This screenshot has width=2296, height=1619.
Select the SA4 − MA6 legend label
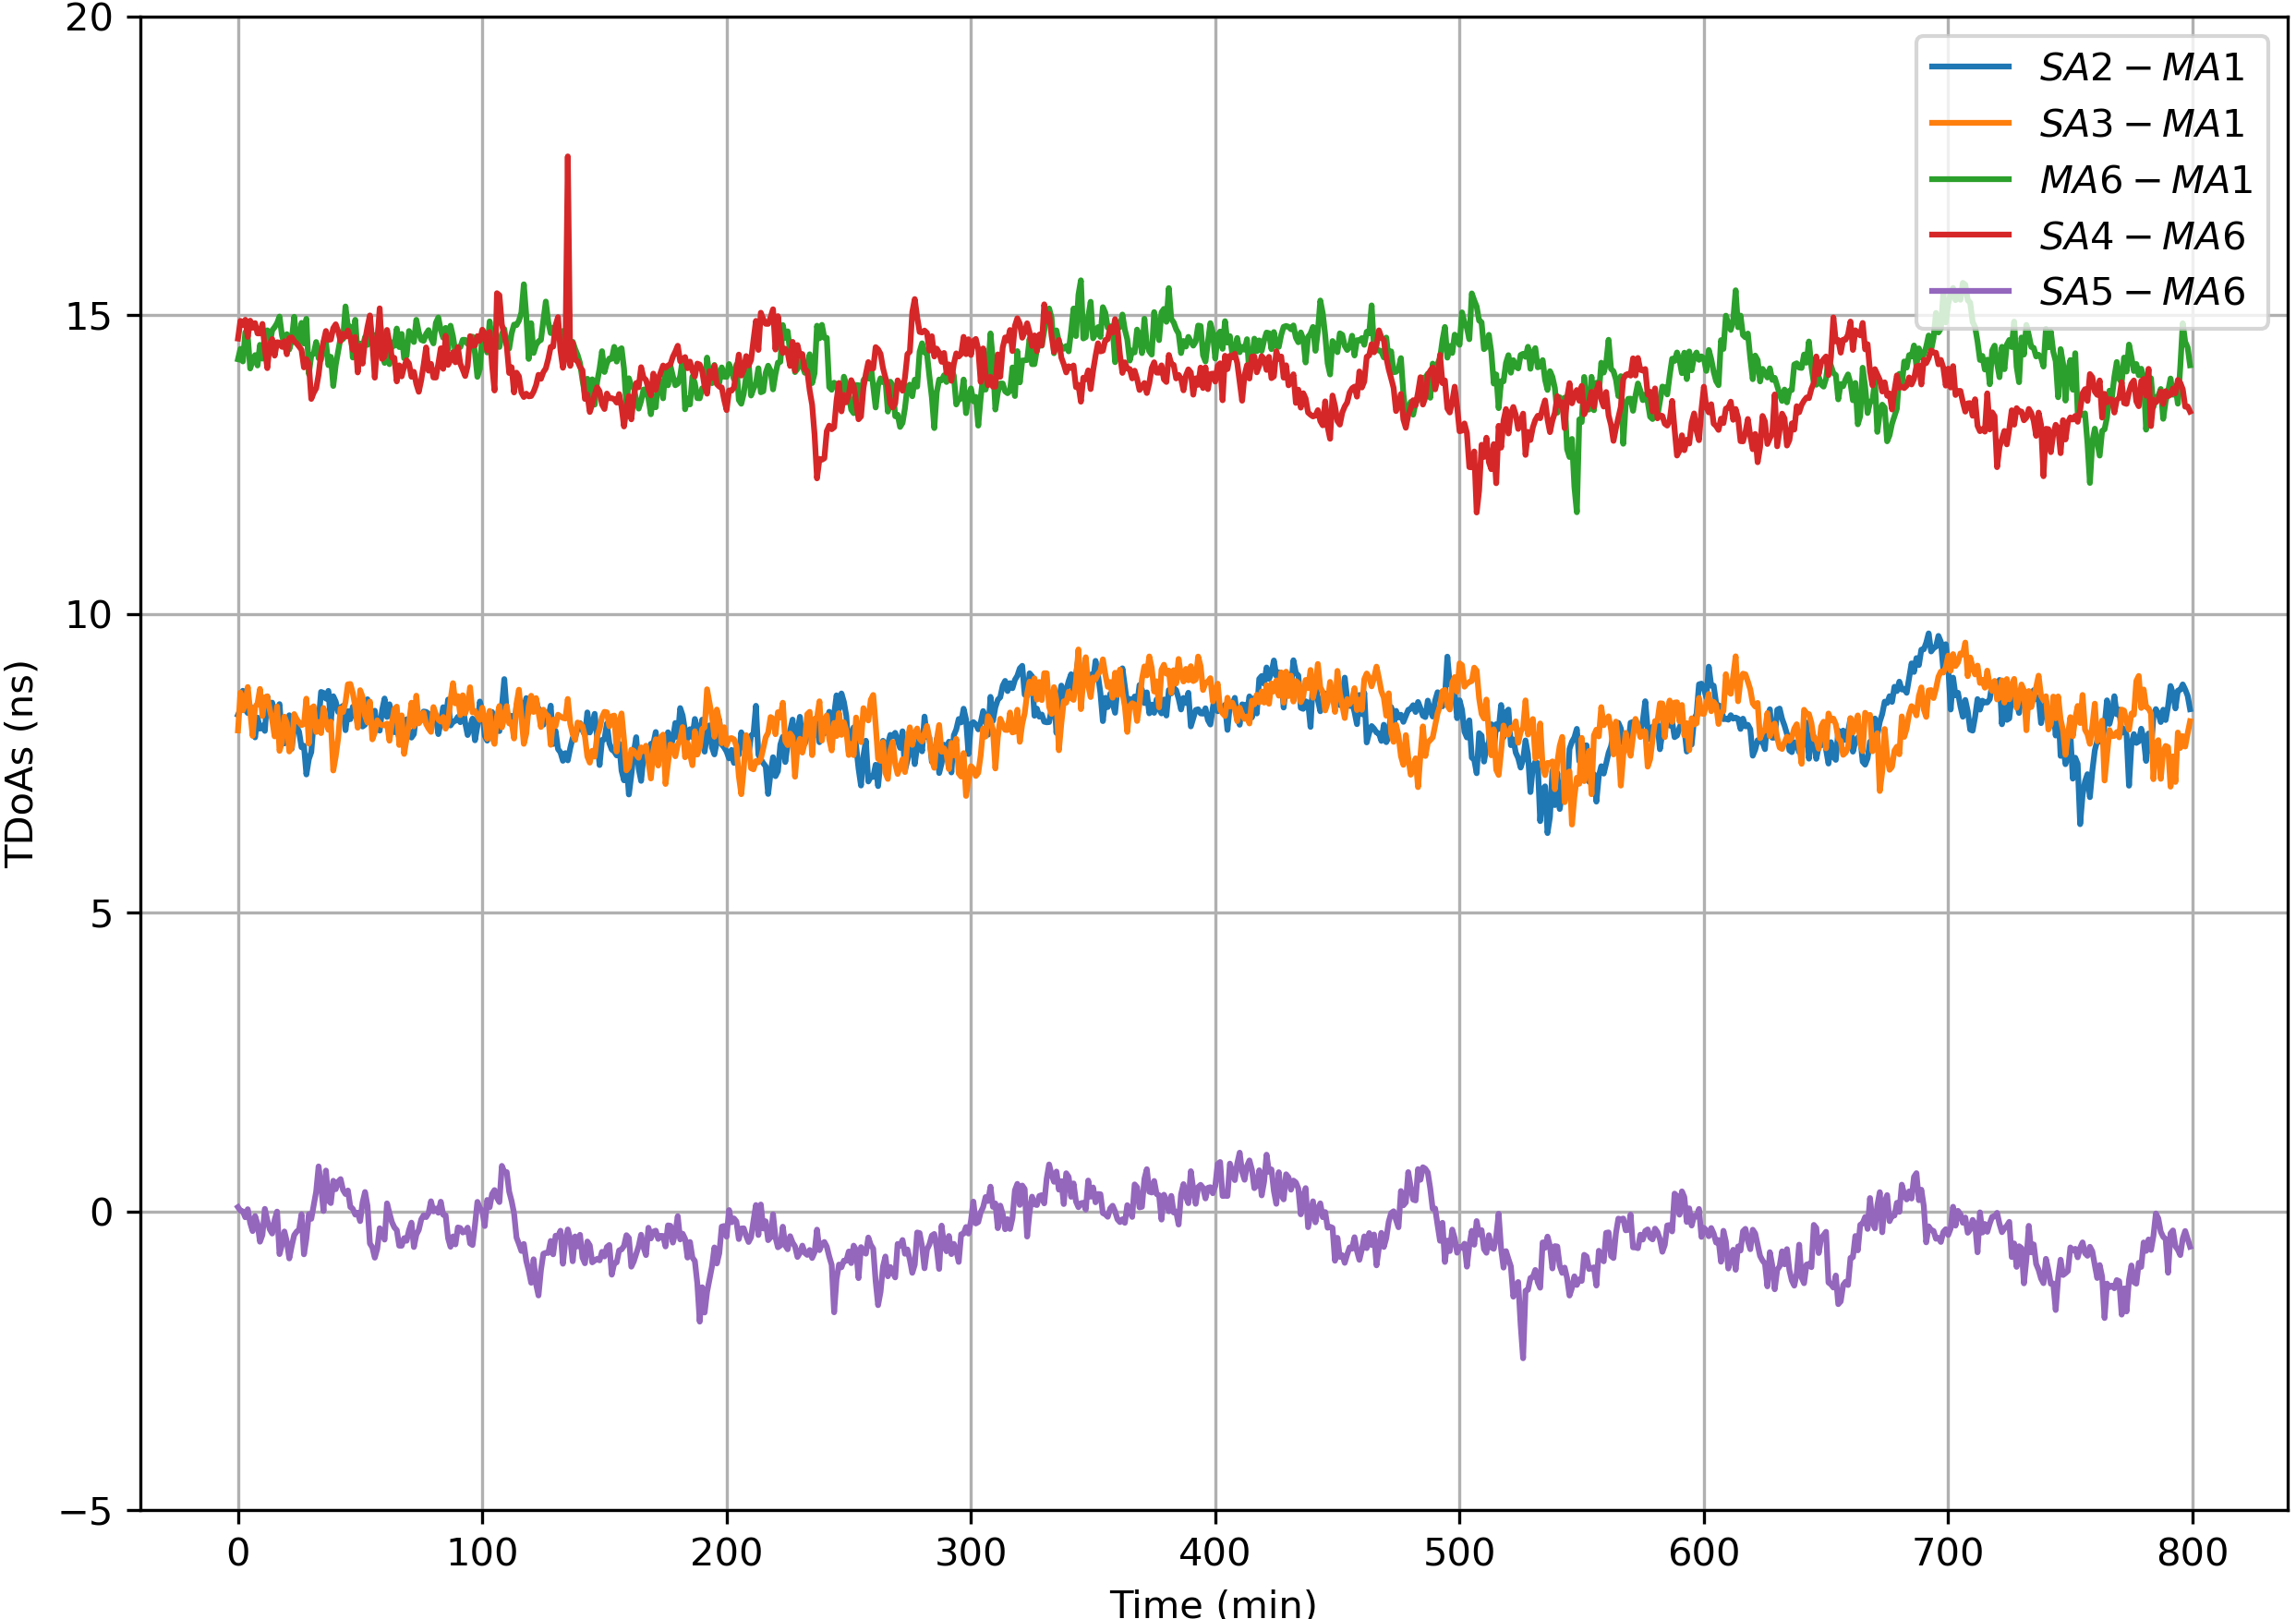coord(2142,236)
